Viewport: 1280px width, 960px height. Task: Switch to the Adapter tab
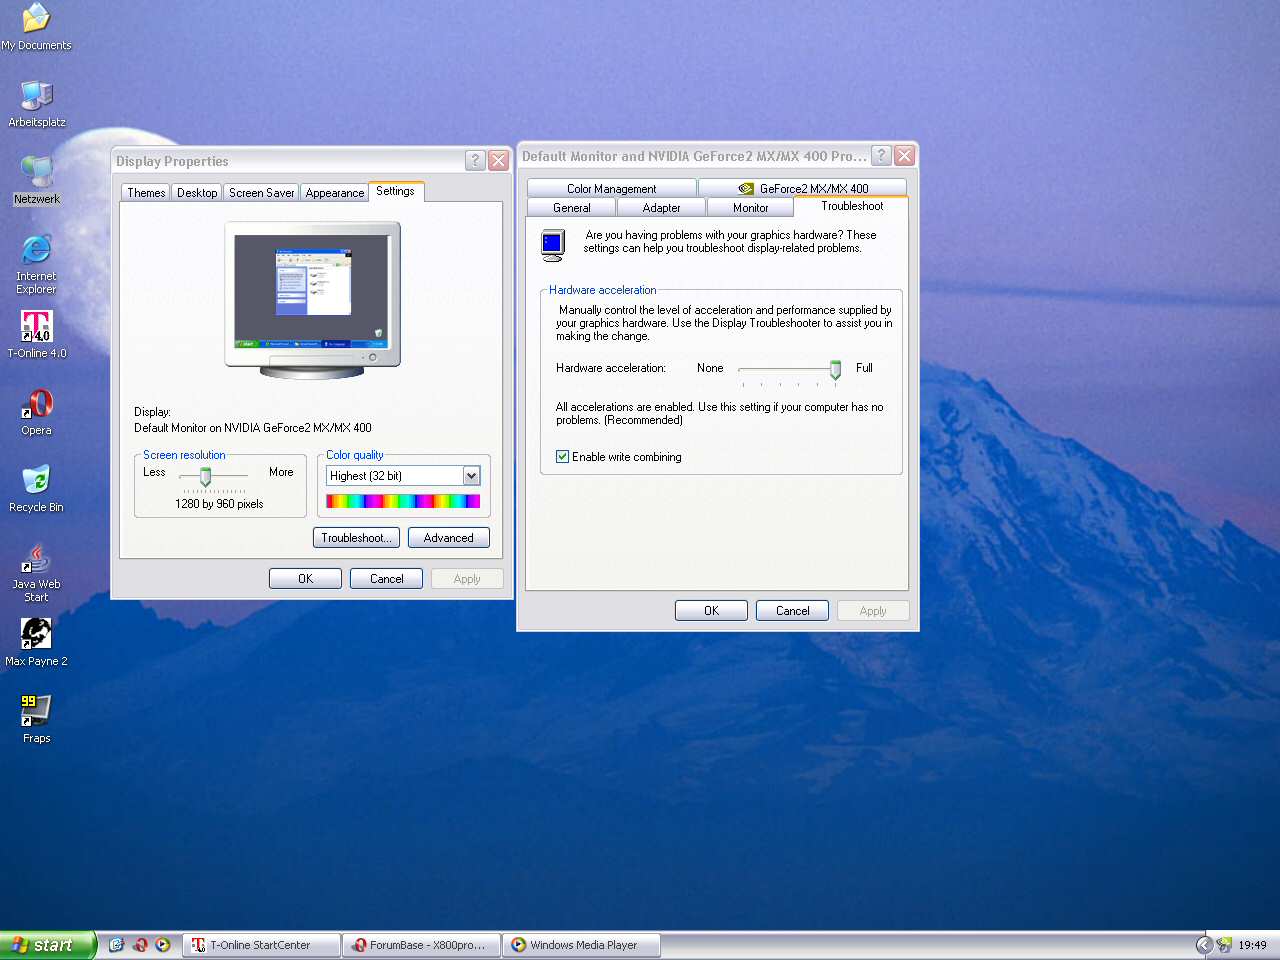(661, 207)
